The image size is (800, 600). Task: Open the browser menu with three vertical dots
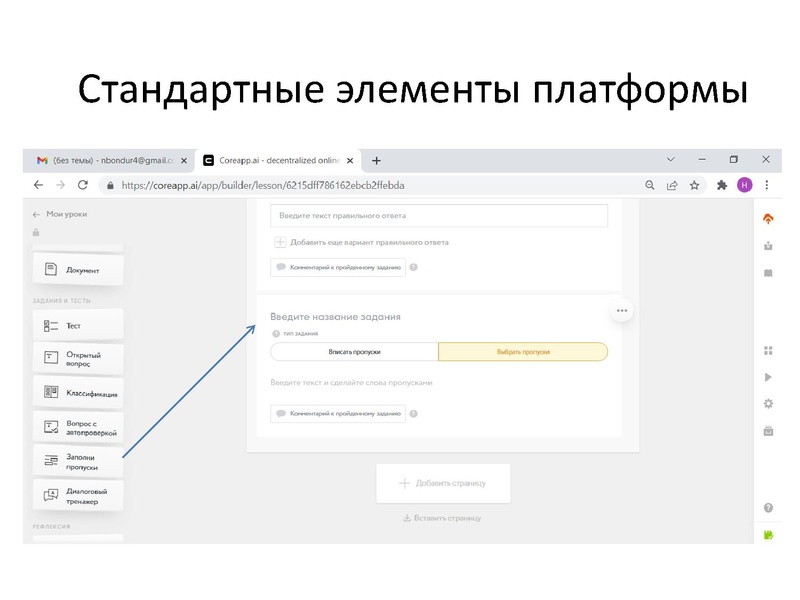(765, 186)
